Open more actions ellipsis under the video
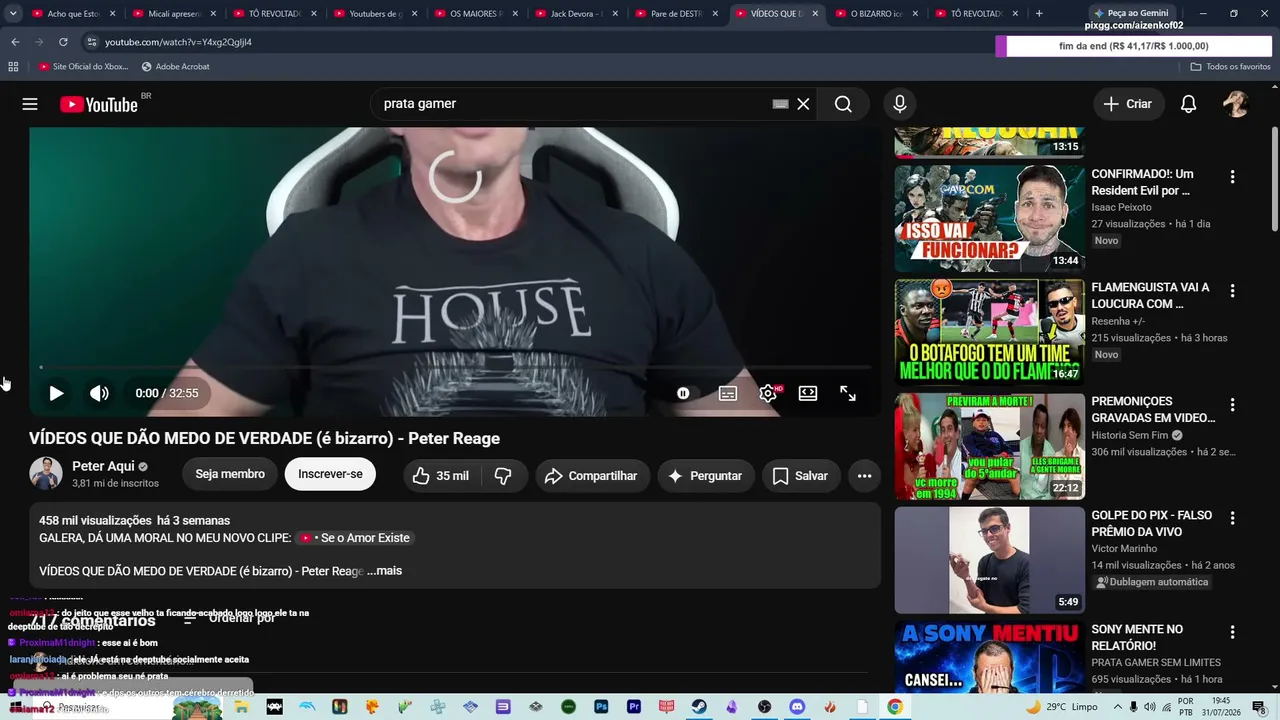Screen dimensions: 1280x720 pyautogui.click(x=865, y=476)
